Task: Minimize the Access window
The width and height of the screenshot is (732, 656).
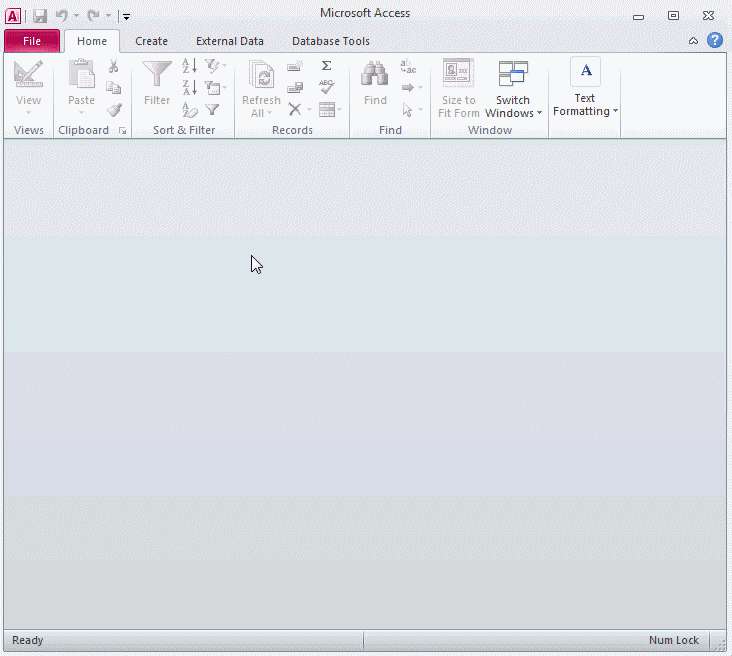Action: (638, 17)
